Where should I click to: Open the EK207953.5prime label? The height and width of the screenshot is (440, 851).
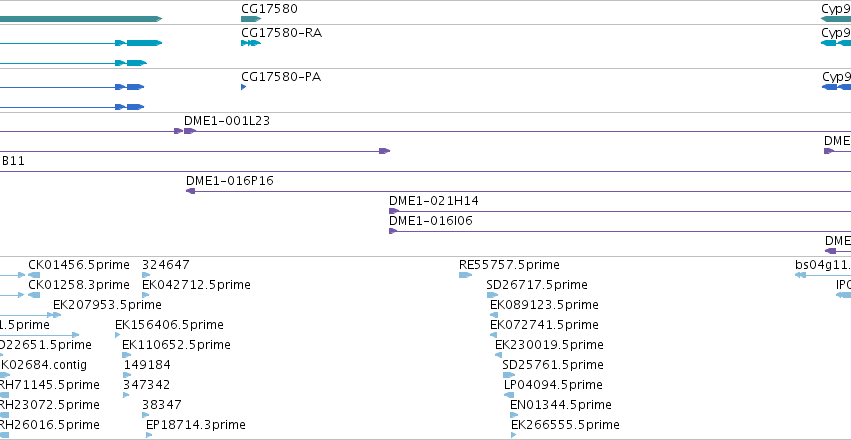107,304
